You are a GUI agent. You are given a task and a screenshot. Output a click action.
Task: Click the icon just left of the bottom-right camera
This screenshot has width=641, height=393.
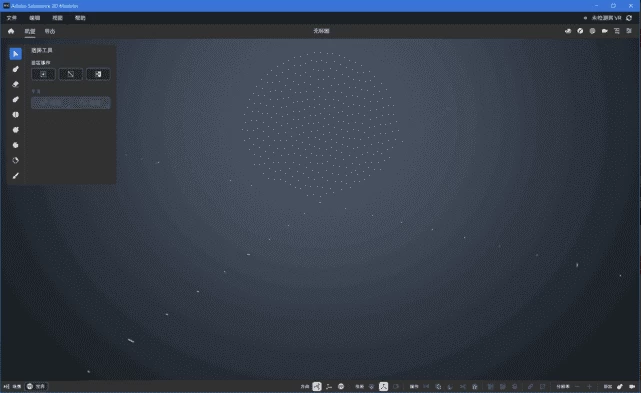pos(620,386)
